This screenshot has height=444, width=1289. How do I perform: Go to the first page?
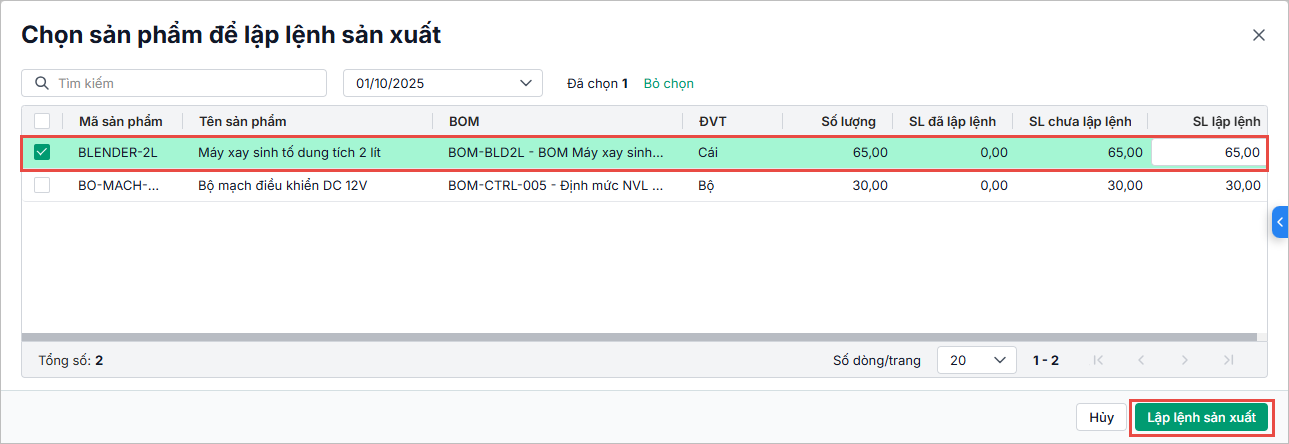(x=1098, y=360)
